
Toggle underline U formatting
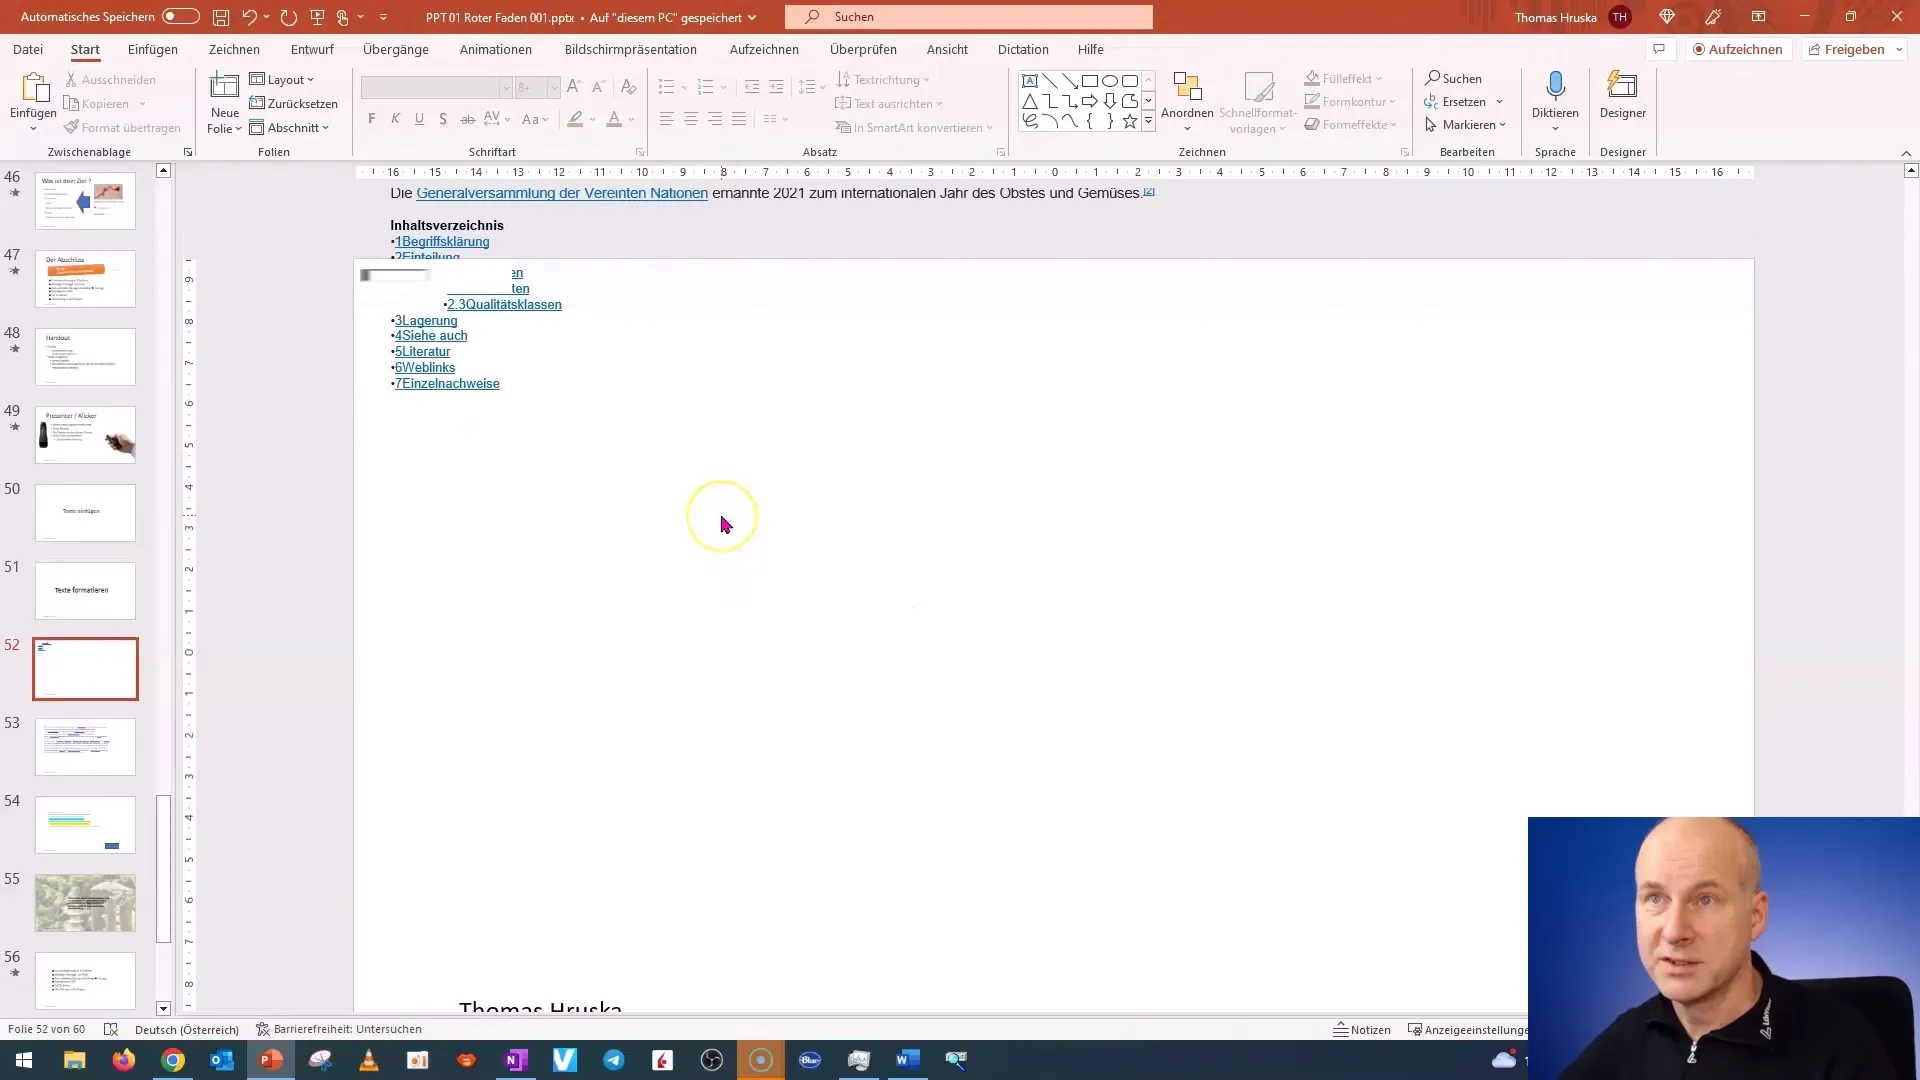click(x=419, y=119)
